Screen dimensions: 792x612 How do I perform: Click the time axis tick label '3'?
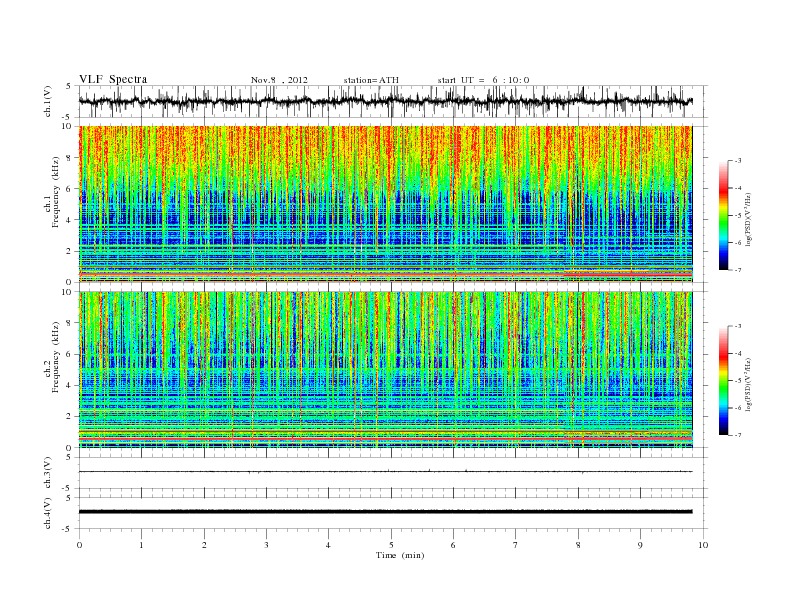(266, 545)
